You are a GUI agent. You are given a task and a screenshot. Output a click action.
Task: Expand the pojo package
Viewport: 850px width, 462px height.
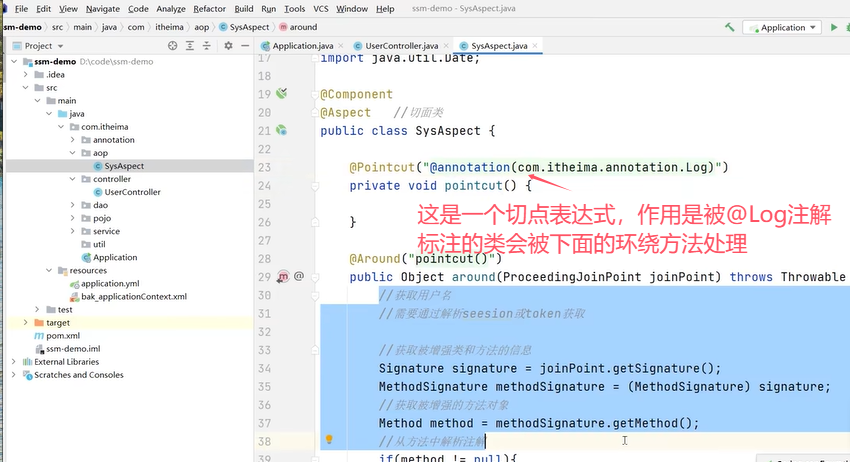[x=72, y=218]
